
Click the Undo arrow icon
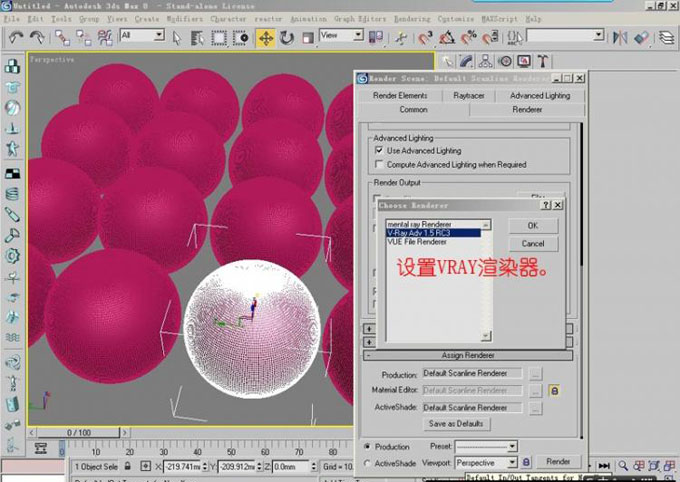[x=14, y=37]
